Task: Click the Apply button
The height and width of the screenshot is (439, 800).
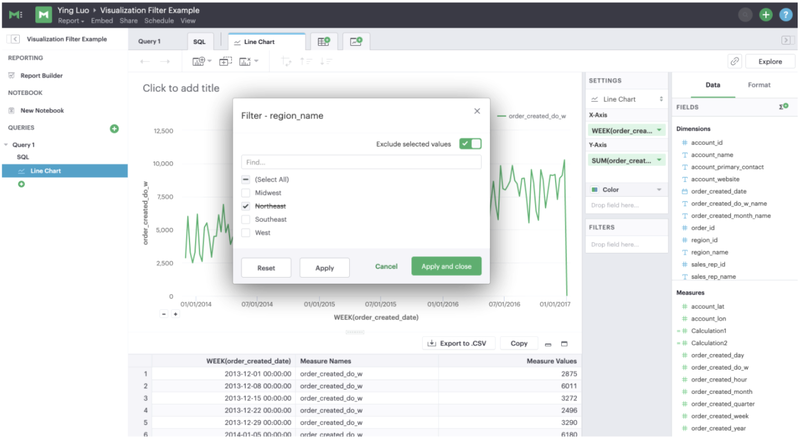Action: tap(324, 267)
